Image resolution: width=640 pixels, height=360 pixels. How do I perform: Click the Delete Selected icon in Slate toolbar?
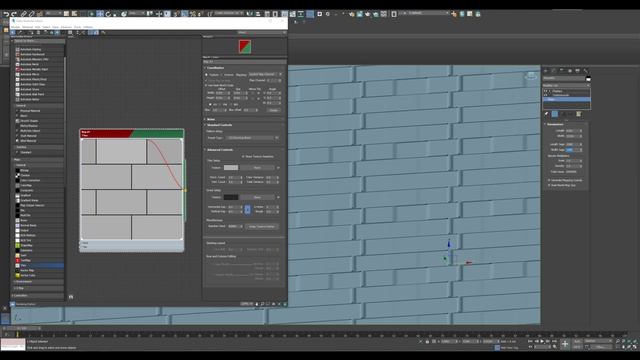pos(38,32)
